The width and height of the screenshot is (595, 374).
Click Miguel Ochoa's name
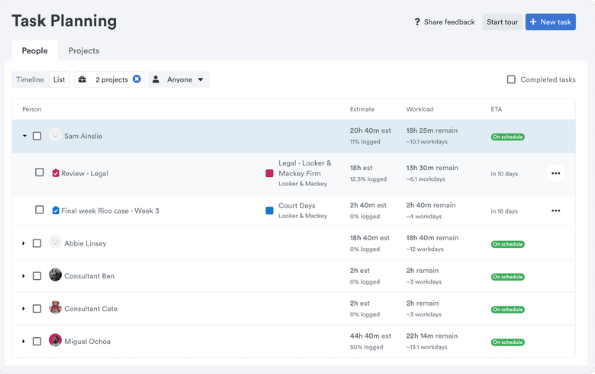click(x=87, y=341)
